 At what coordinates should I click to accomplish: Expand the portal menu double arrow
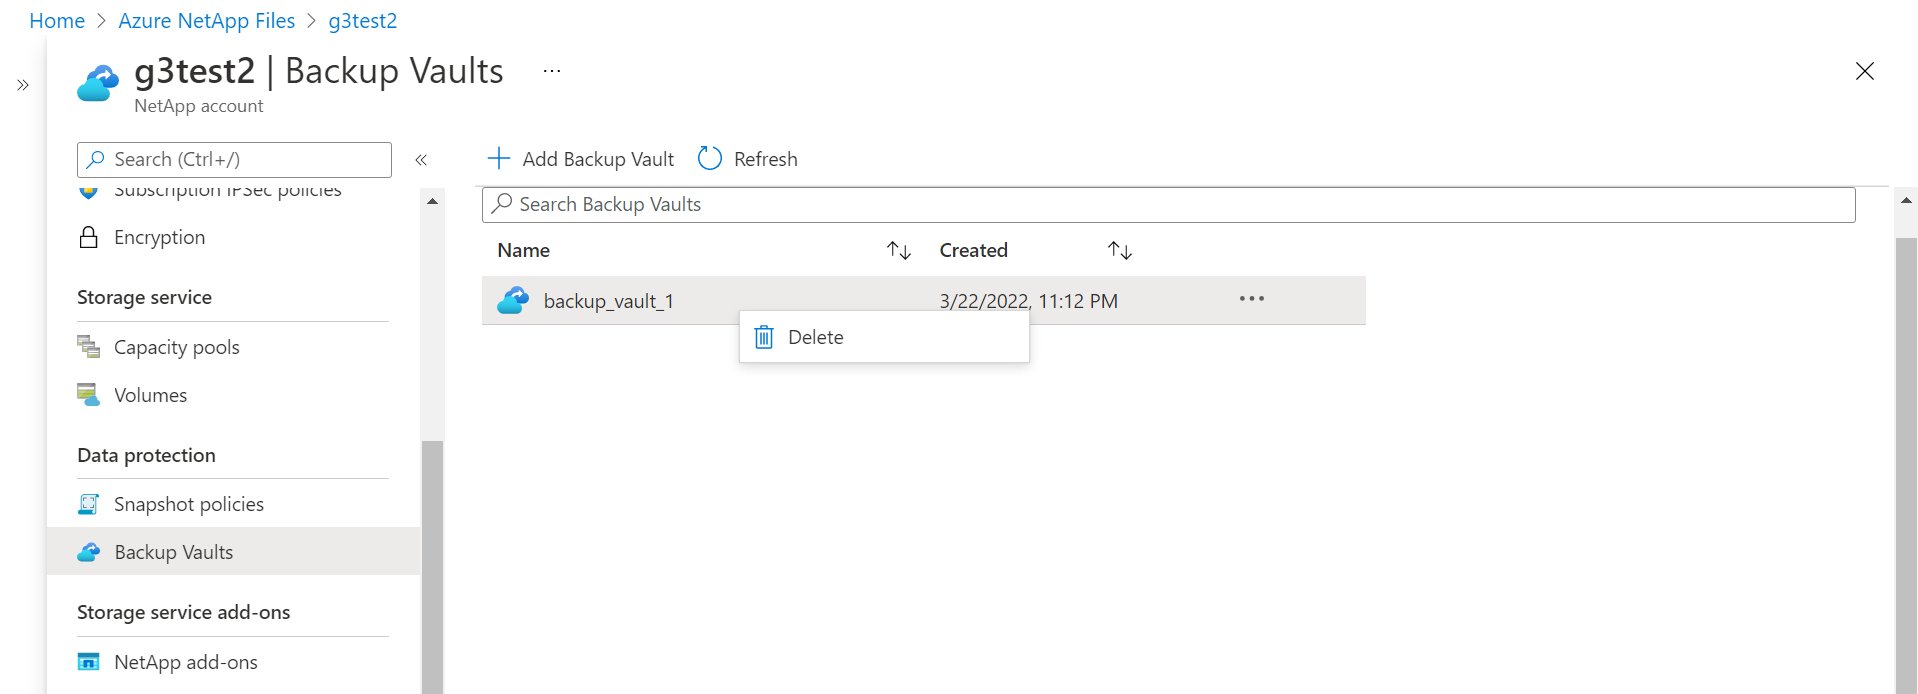[x=23, y=85]
